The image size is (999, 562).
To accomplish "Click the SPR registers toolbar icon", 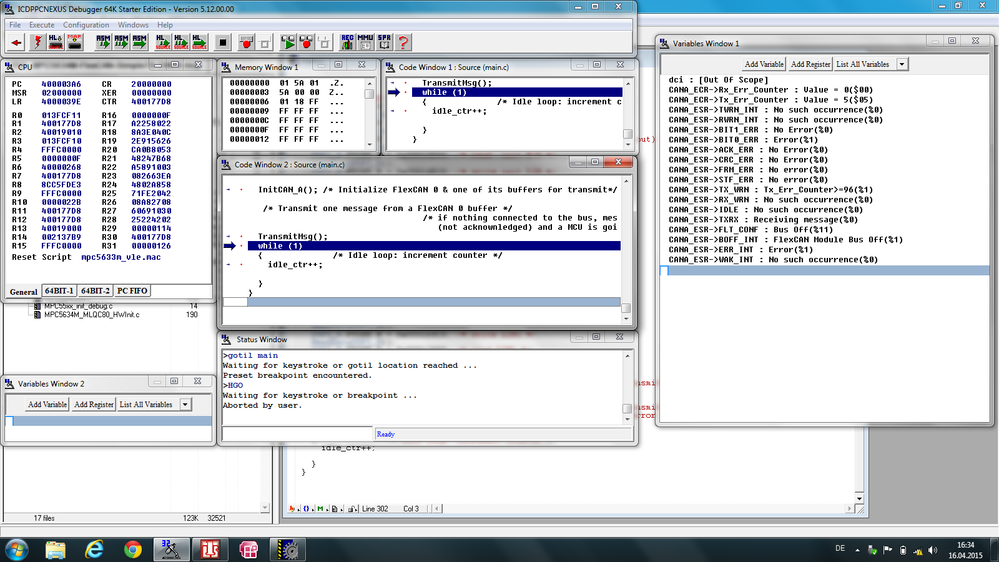I will click(x=384, y=43).
